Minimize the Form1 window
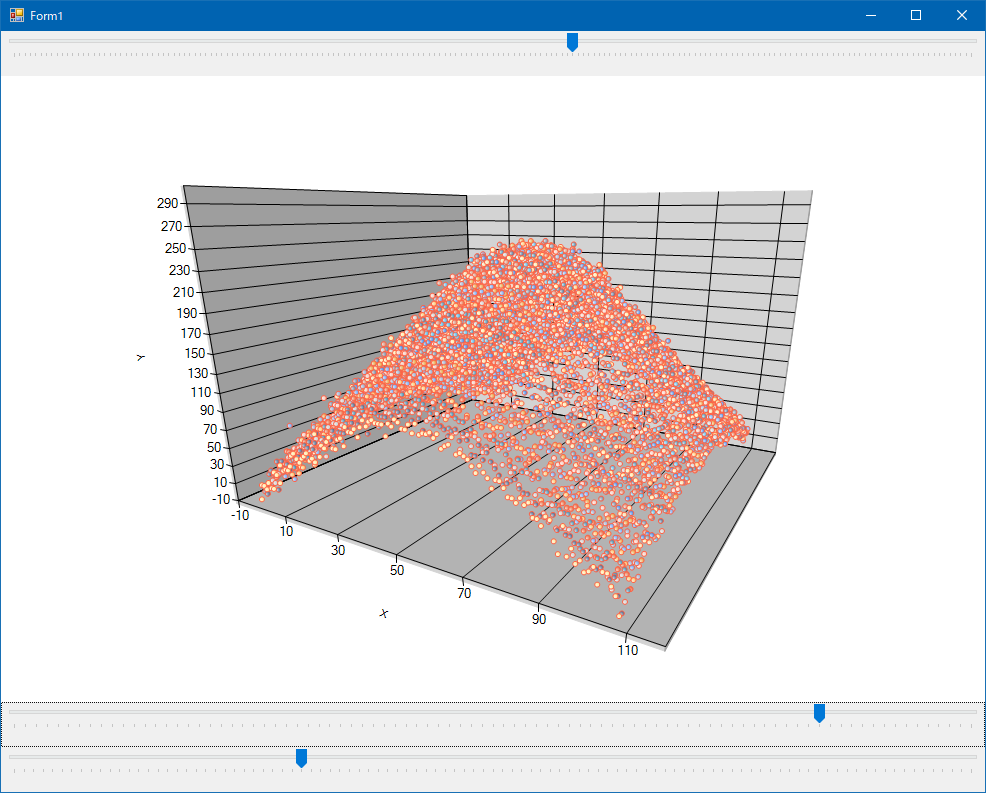 [871, 15]
